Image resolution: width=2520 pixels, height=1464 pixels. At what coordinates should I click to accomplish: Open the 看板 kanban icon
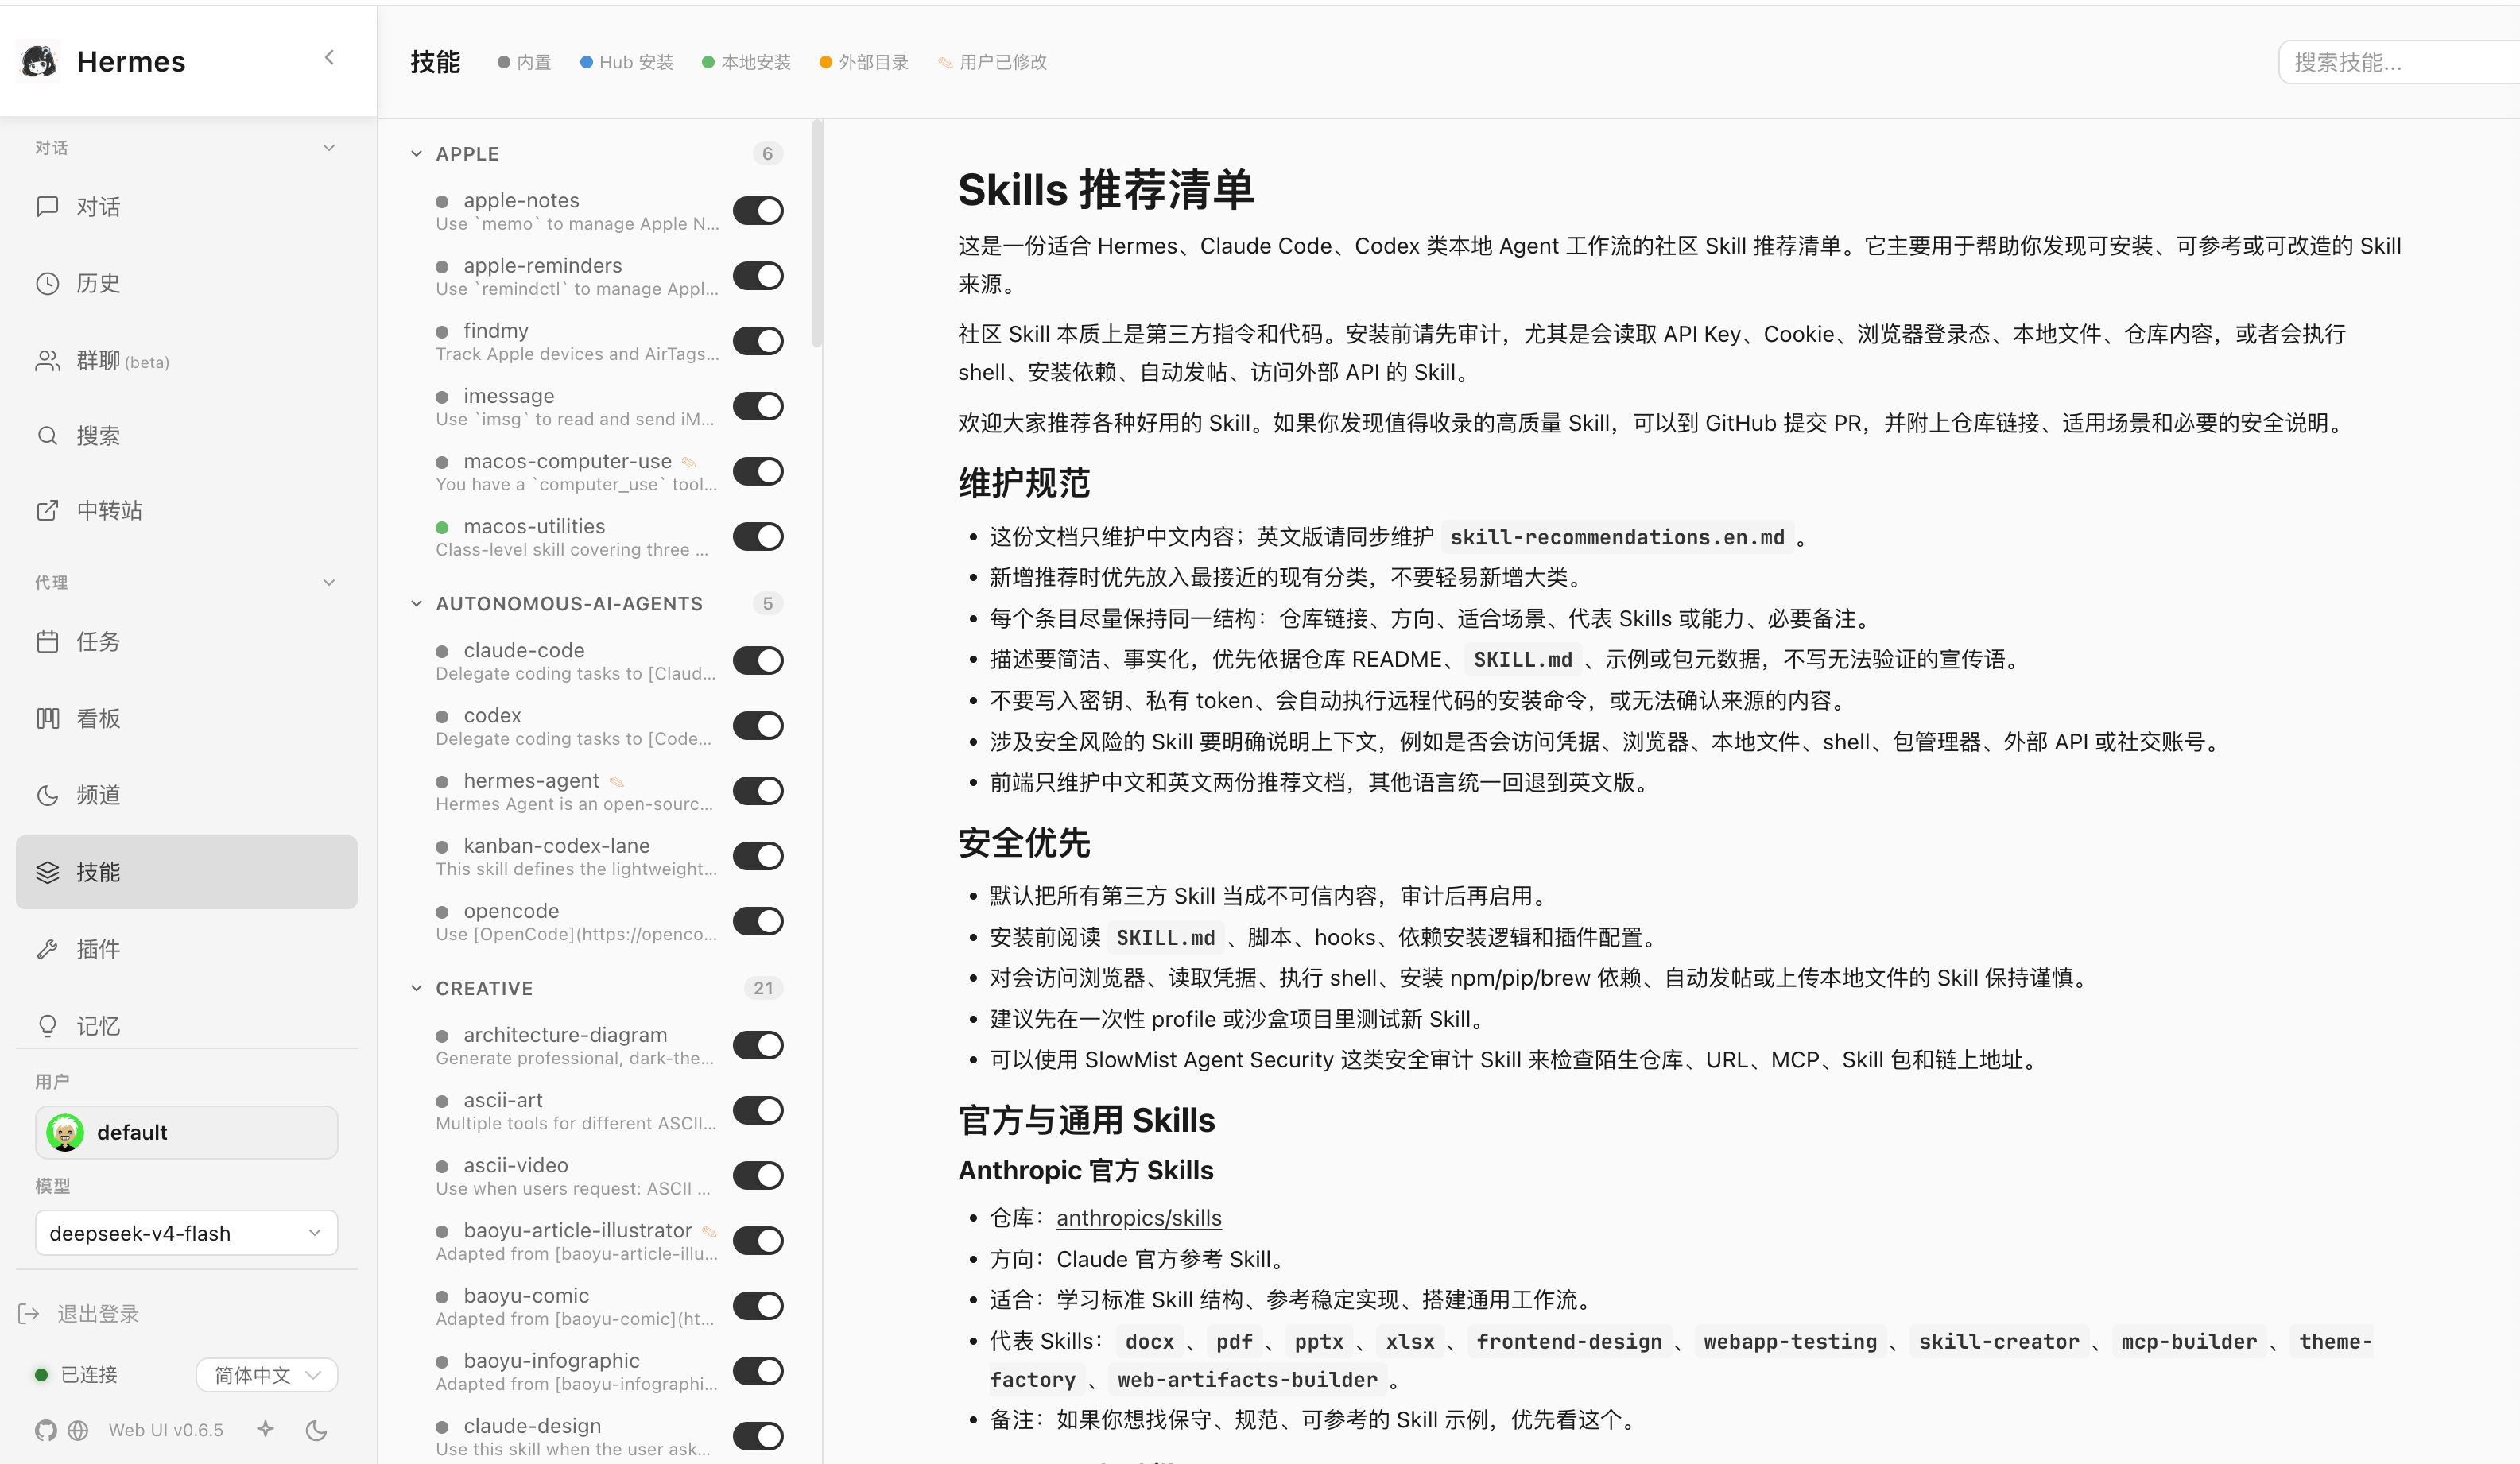[47, 718]
